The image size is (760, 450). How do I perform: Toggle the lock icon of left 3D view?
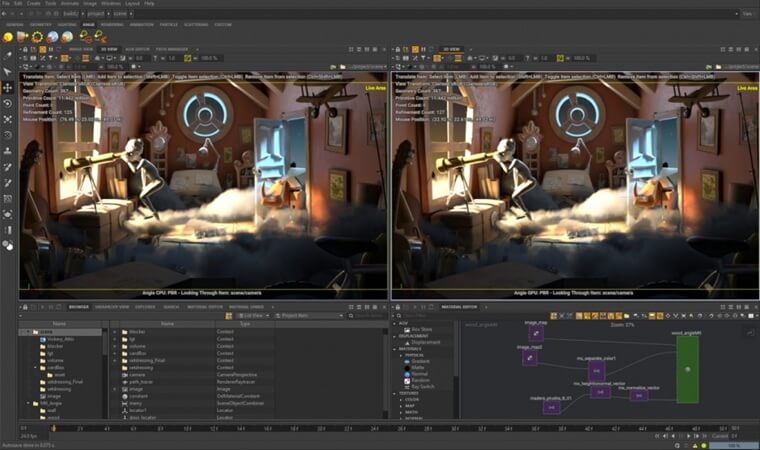pos(25,49)
